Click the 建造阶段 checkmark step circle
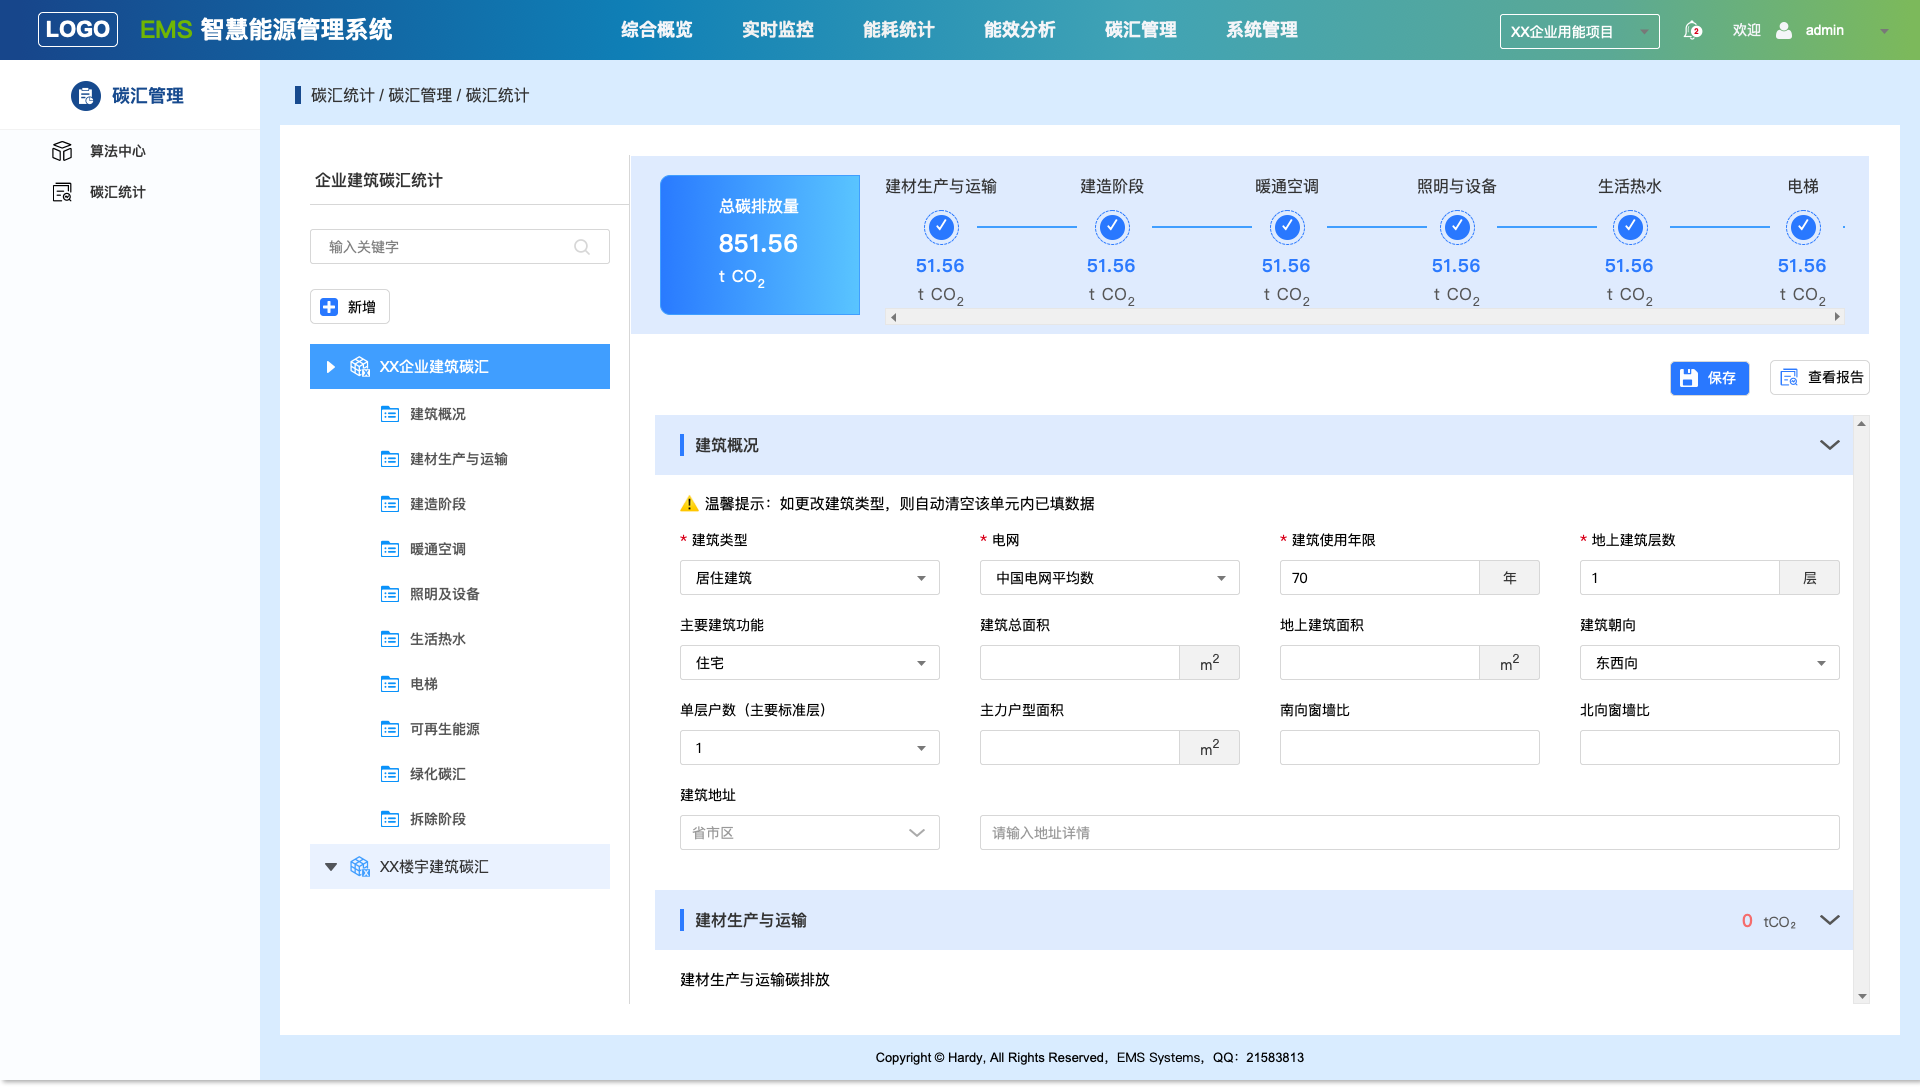The height and width of the screenshot is (1088, 1920). pyautogui.click(x=1112, y=227)
